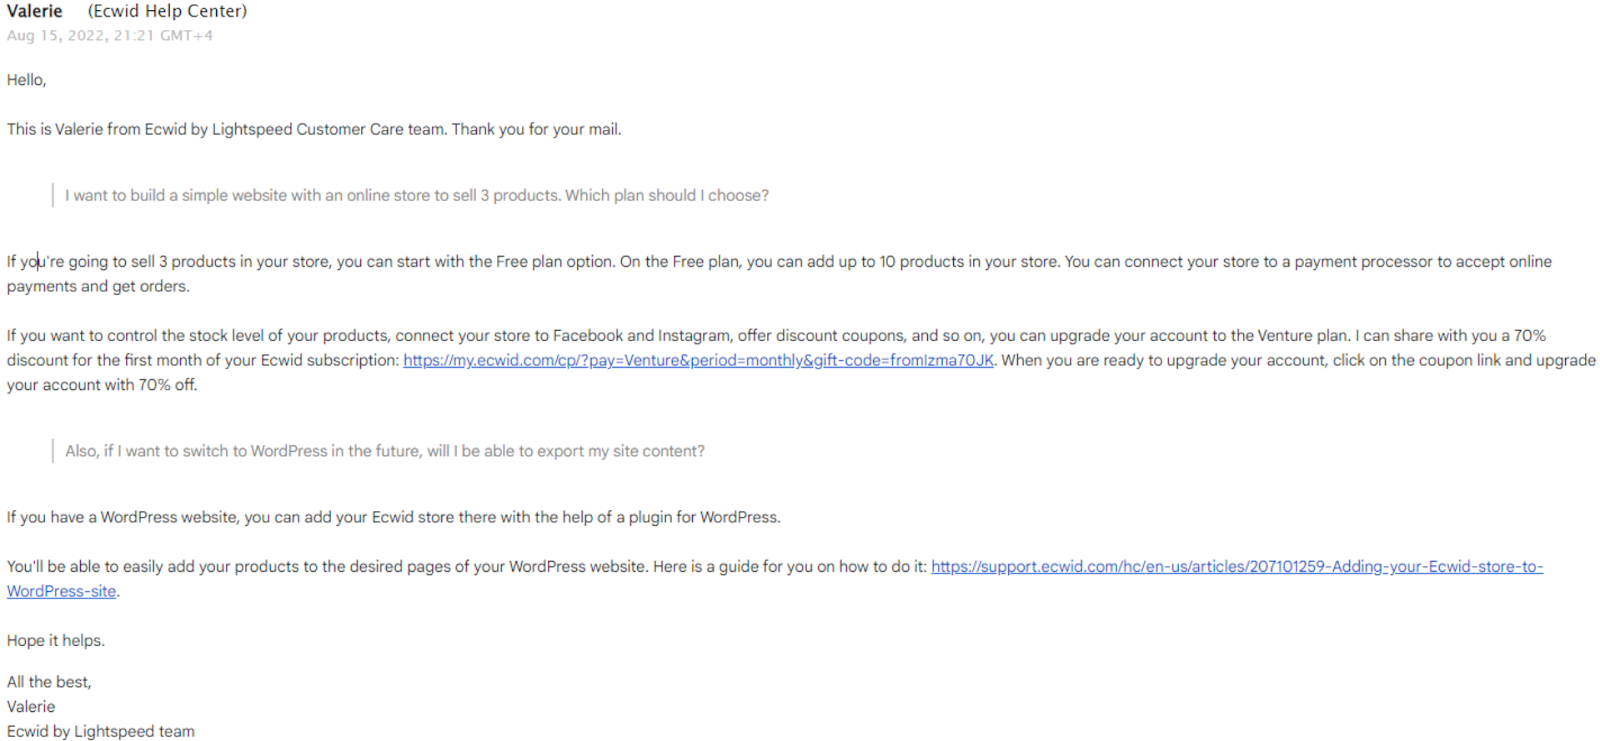
Task: Click the vertical bar beside second quote
Action: pyautogui.click(x=53, y=451)
